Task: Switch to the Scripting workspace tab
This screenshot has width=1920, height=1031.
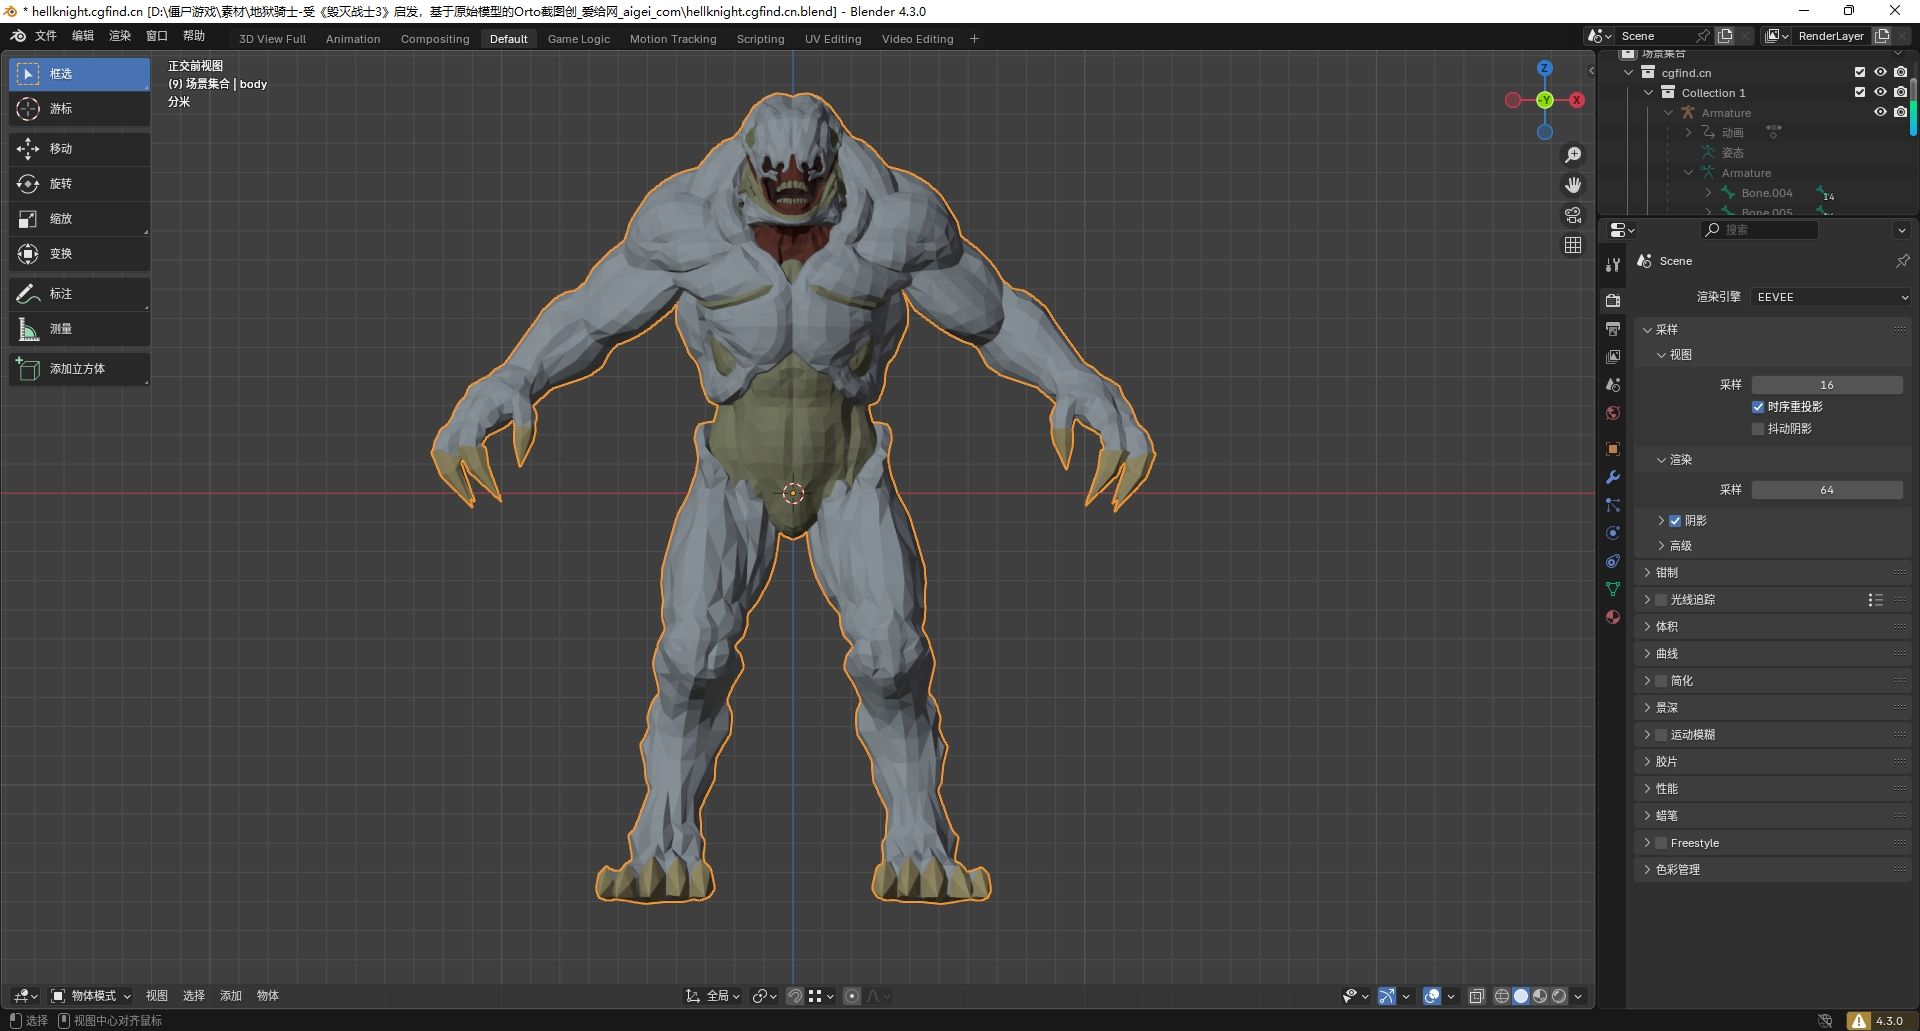Action: (x=760, y=39)
